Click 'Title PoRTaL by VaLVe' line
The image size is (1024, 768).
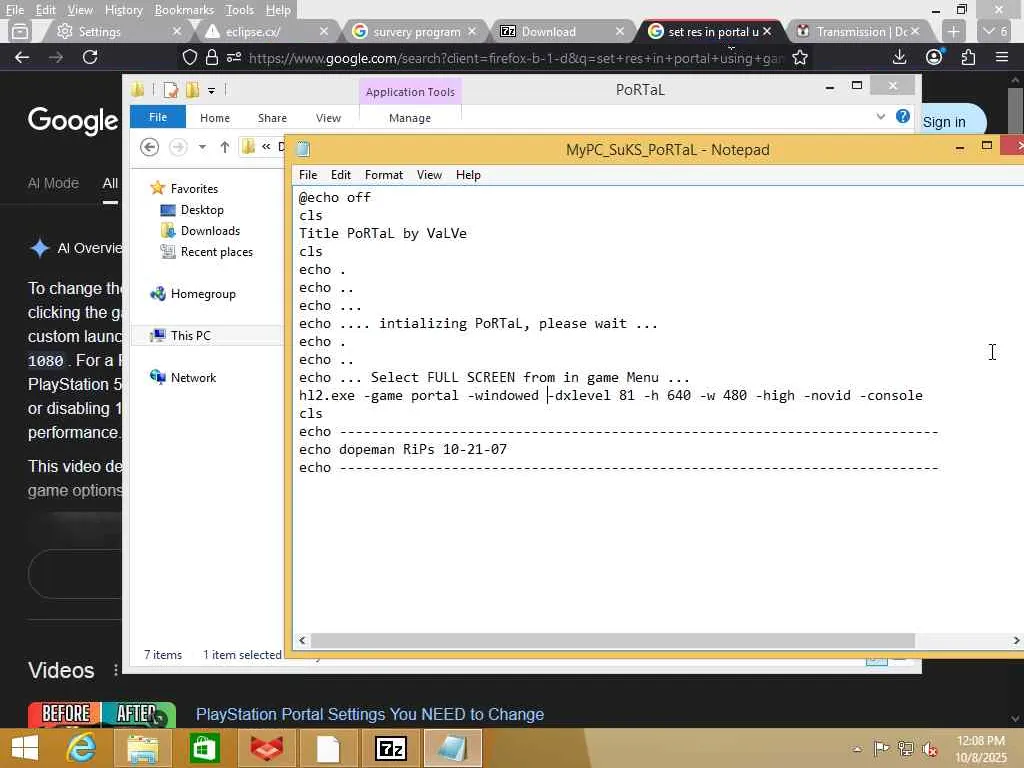[383, 233]
